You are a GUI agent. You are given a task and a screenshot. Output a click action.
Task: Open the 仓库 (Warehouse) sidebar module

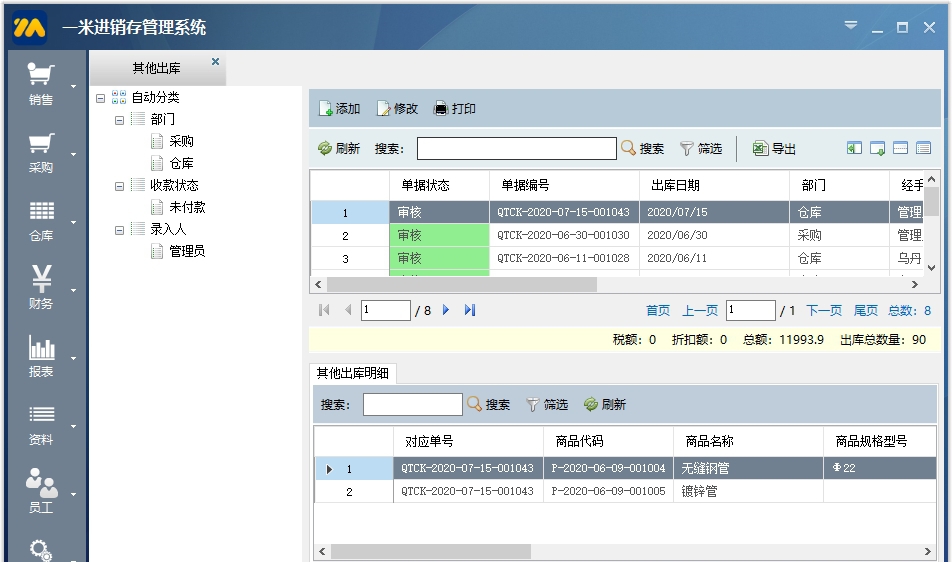click(x=41, y=220)
